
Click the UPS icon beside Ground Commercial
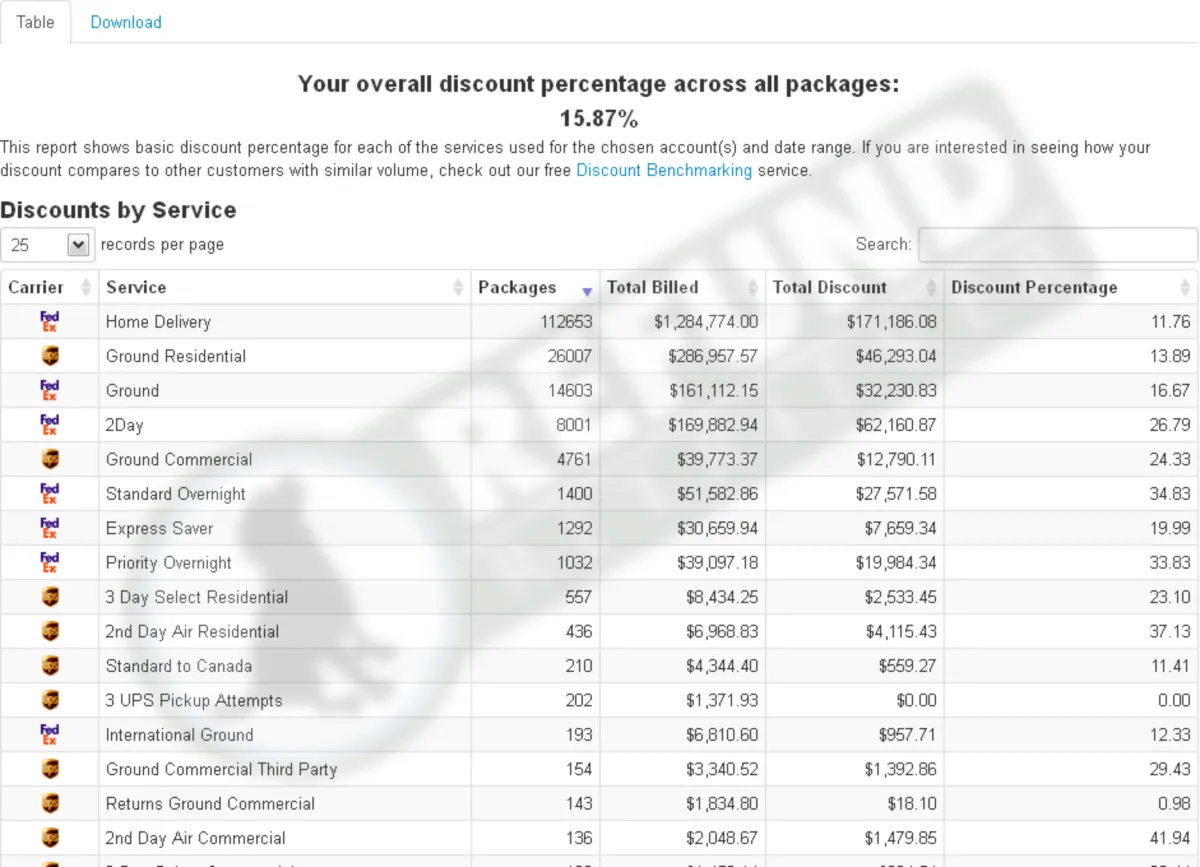(49, 459)
